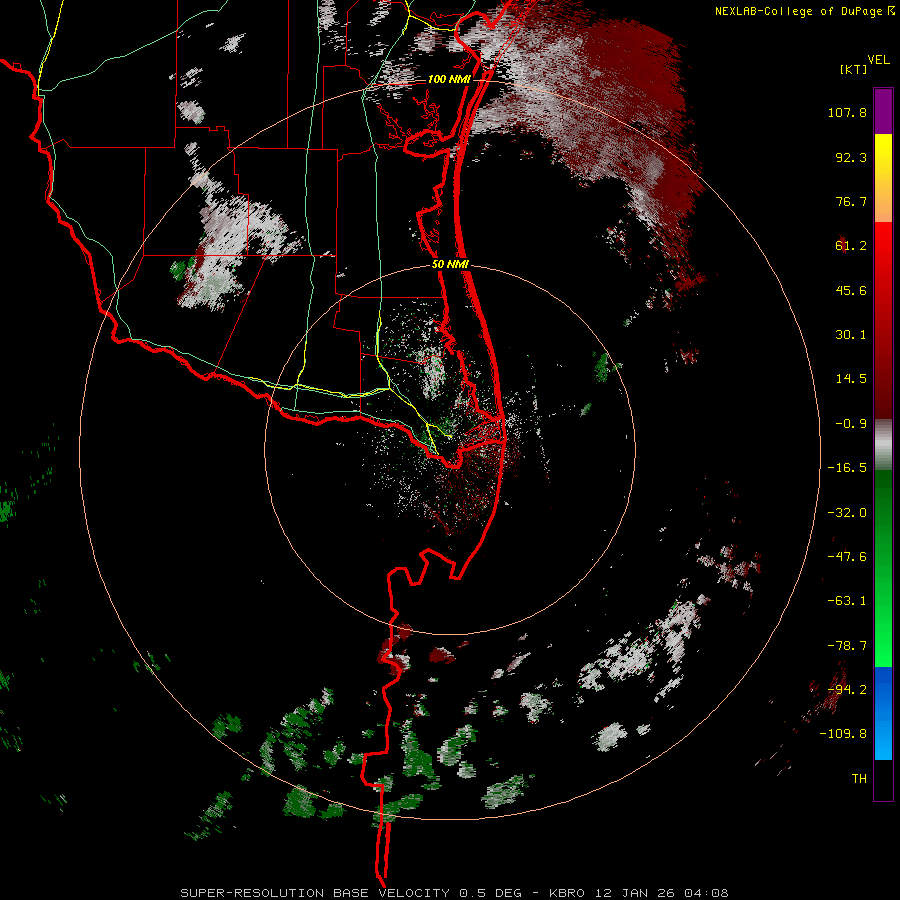The image size is (900, 900).
Task: Pick the purple segment of the velocity color bar
Action: pyautogui.click(x=883, y=111)
